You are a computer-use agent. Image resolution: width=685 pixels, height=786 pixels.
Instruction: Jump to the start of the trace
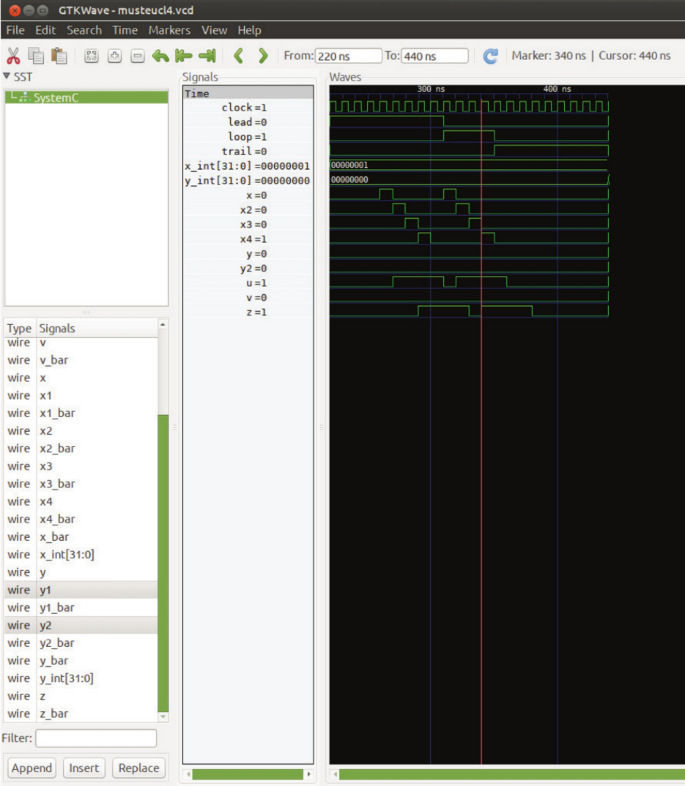(184, 56)
